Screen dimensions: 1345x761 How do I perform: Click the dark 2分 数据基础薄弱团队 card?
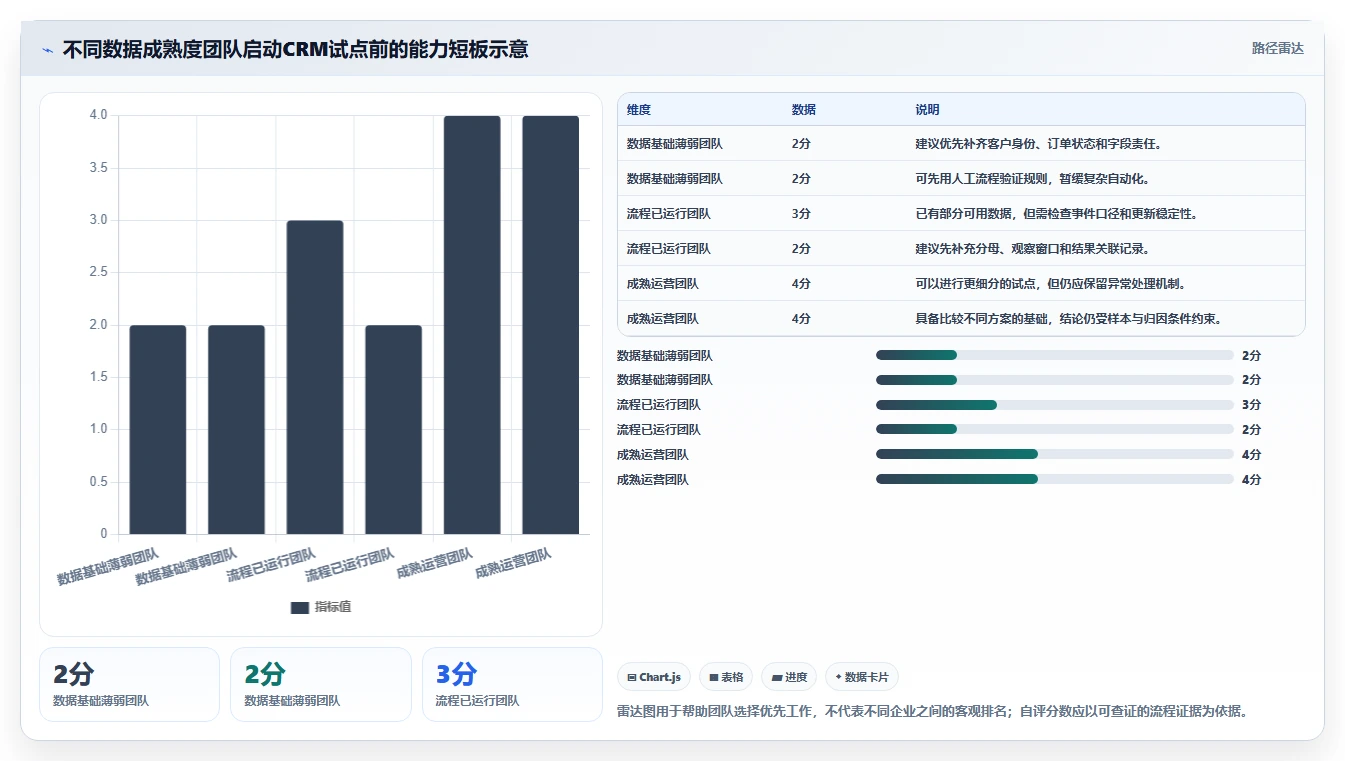click(129, 684)
